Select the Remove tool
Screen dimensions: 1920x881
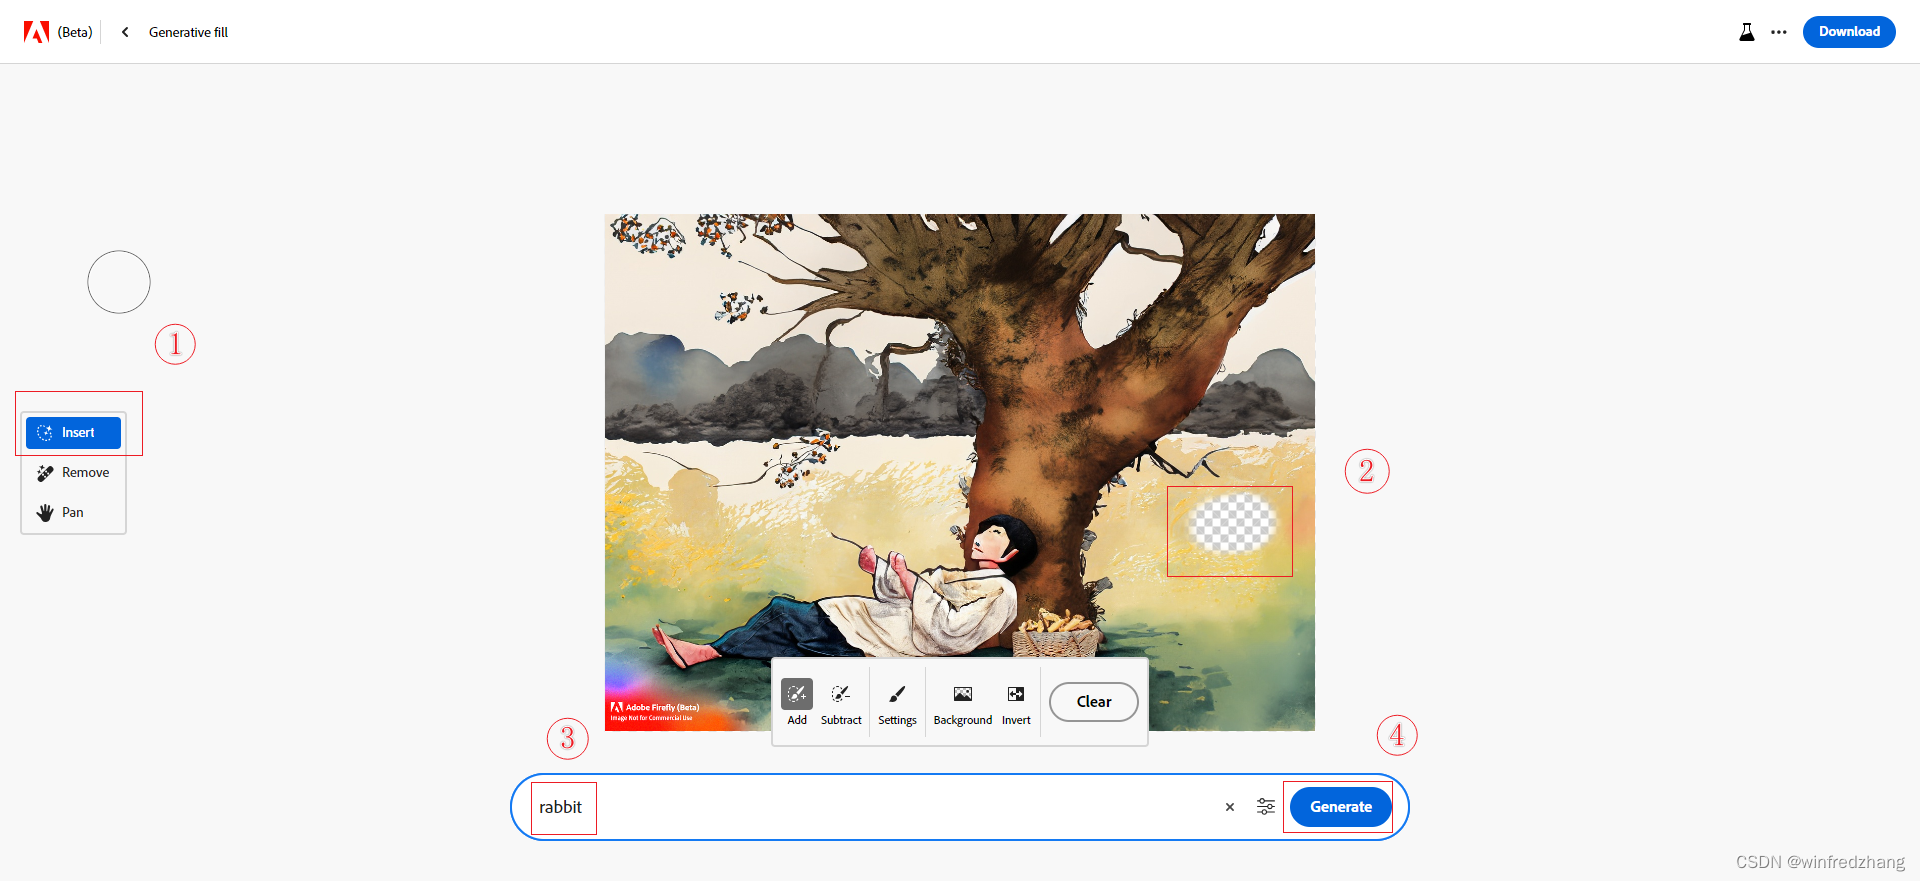pyautogui.click(x=73, y=473)
